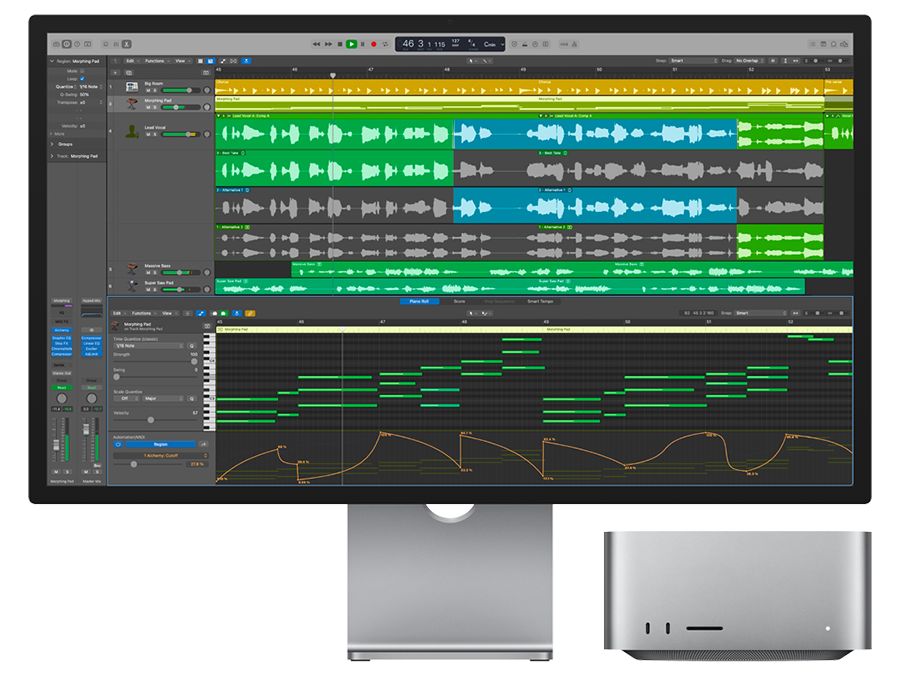The image size is (900, 675).
Task: Stop playback with the stop button
Action: tap(340, 44)
